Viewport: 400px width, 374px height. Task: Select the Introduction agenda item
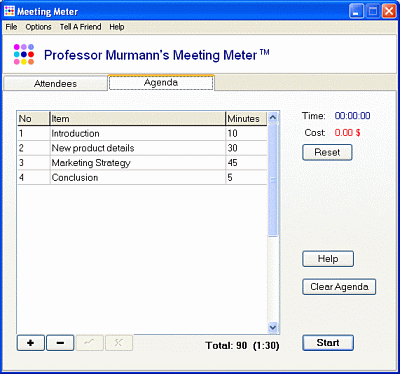coord(137,133)
